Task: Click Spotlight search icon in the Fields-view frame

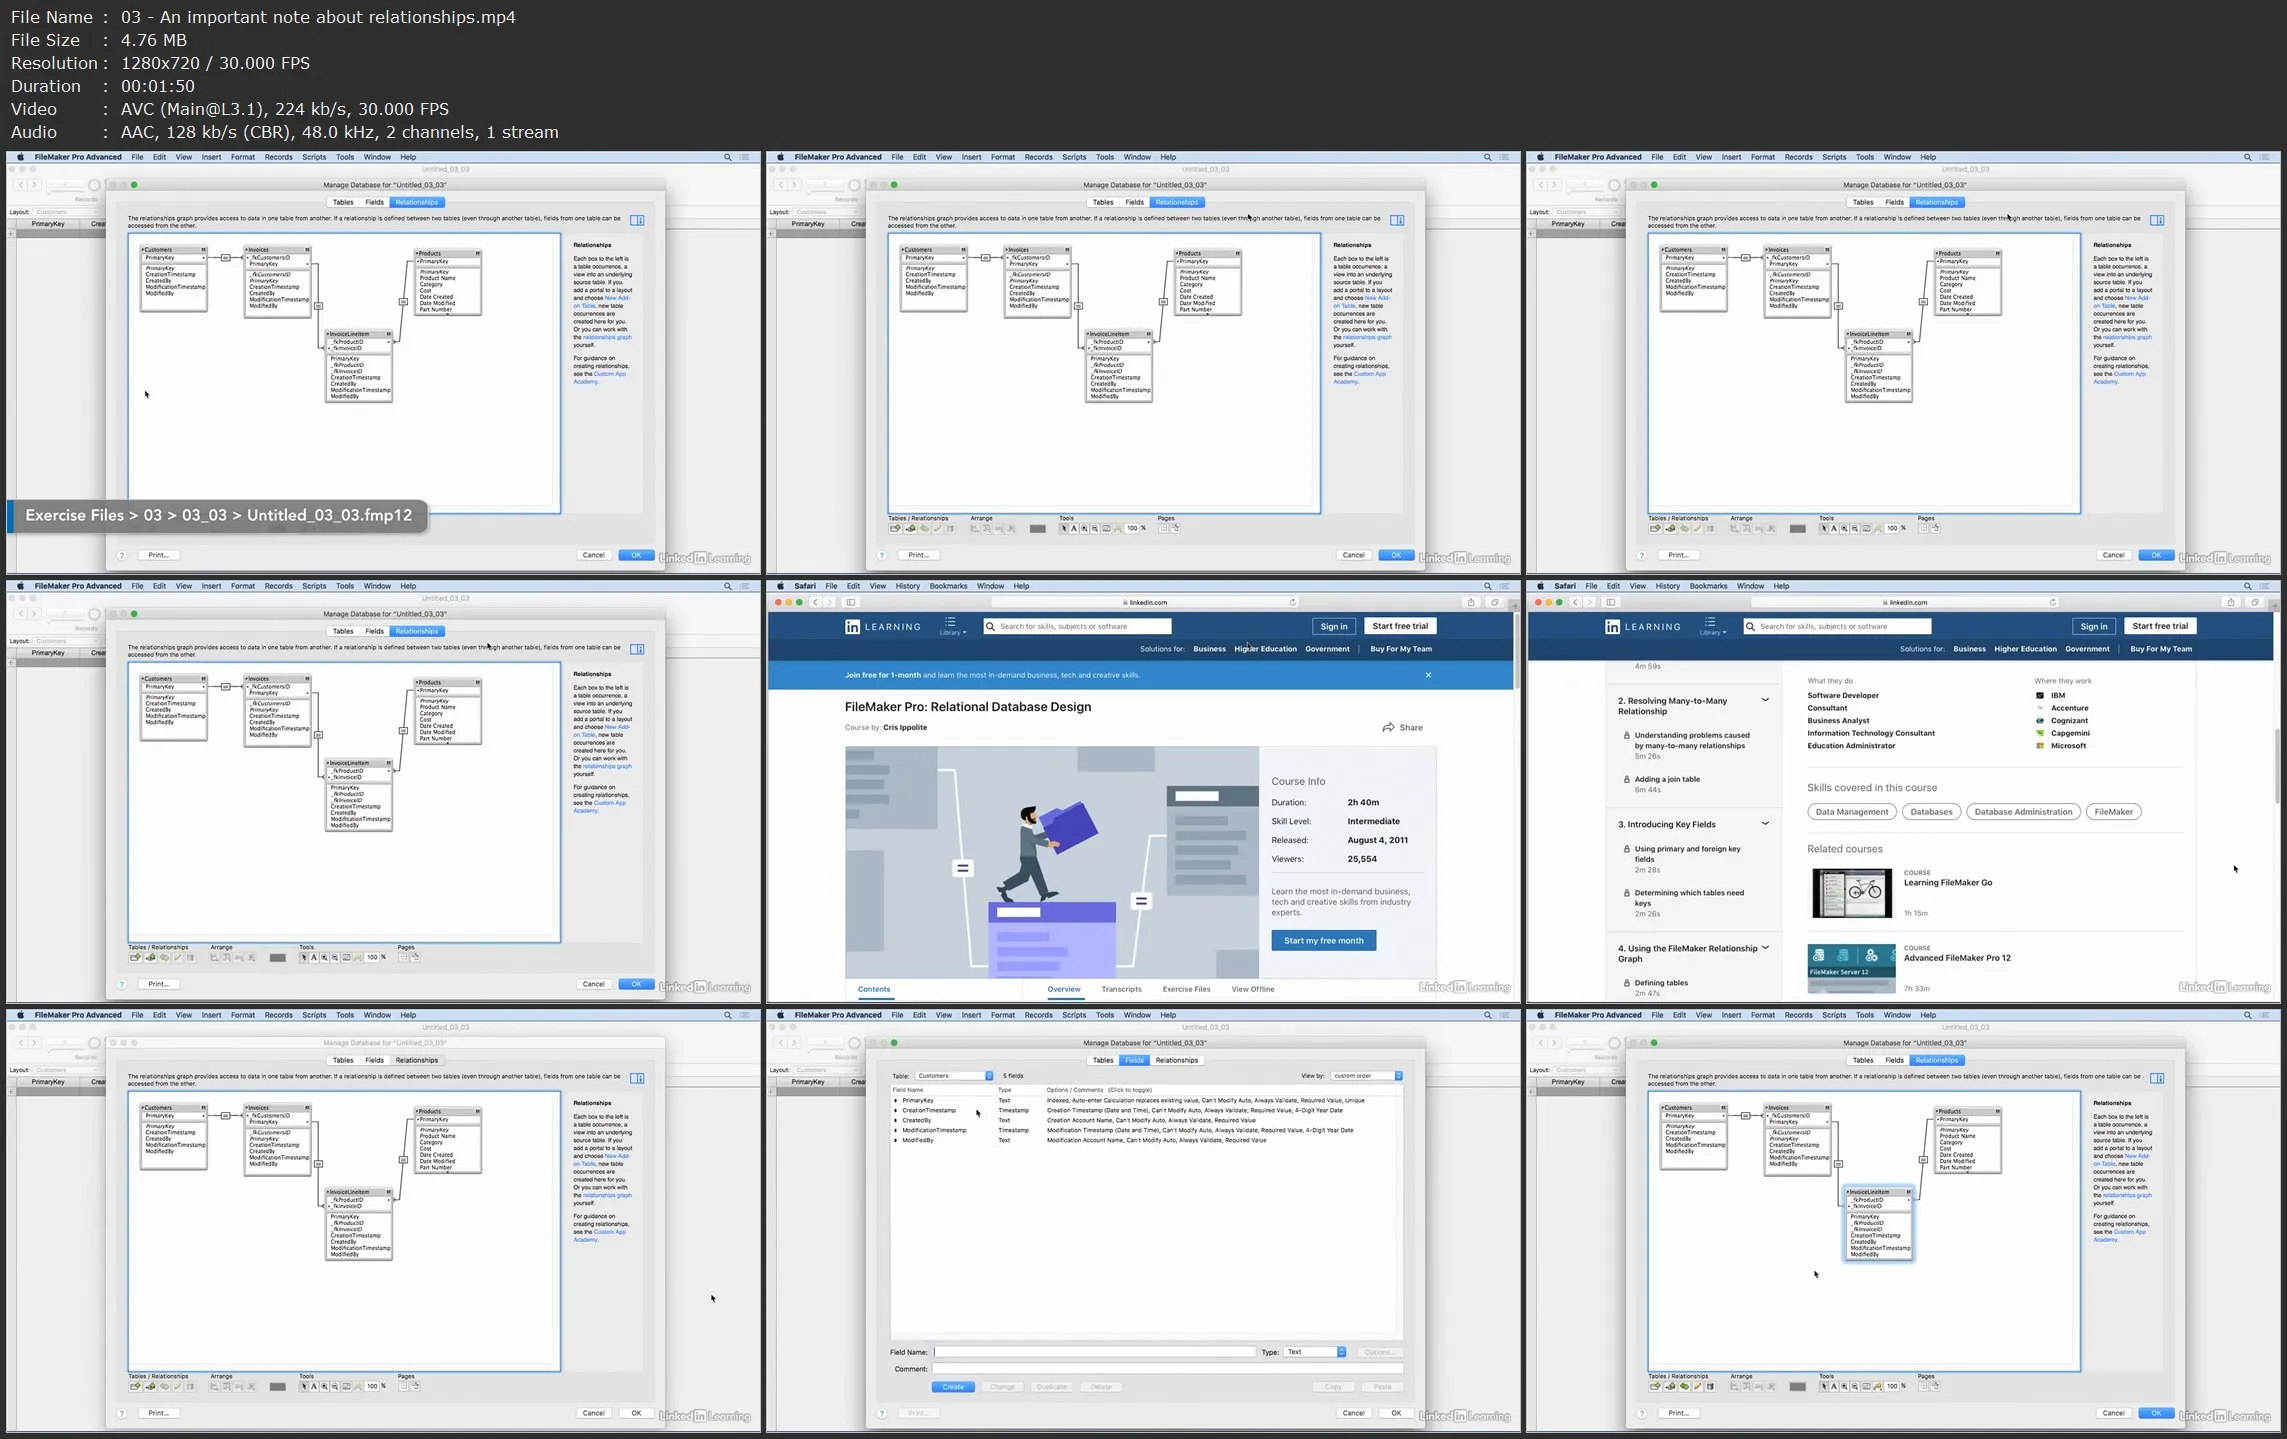Action: coord(1487,1015)
